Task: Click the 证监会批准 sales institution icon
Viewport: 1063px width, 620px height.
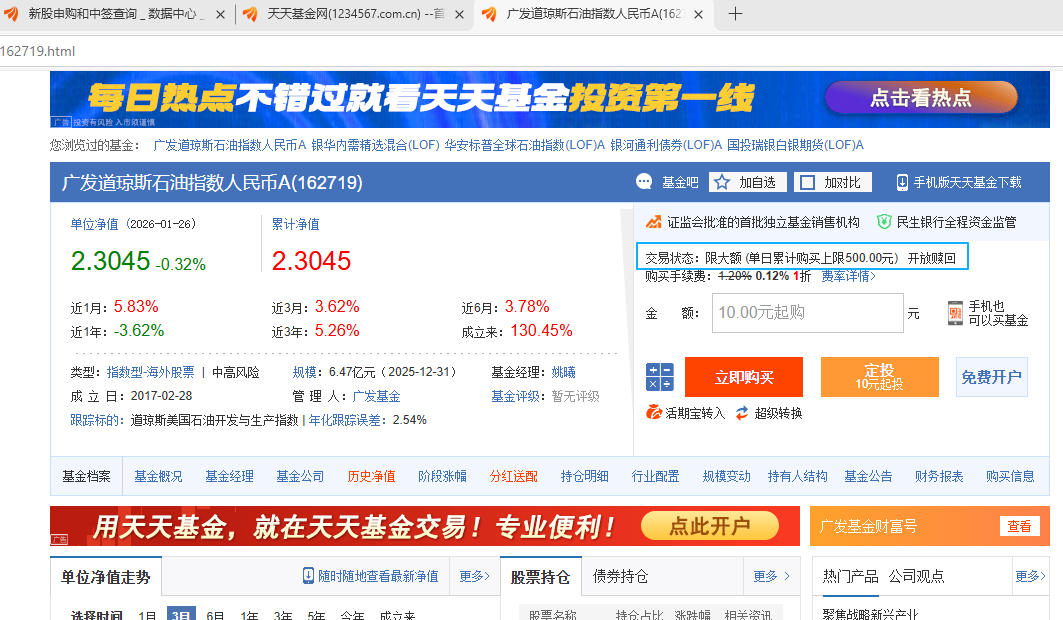Action: click(x=653, y=222)
